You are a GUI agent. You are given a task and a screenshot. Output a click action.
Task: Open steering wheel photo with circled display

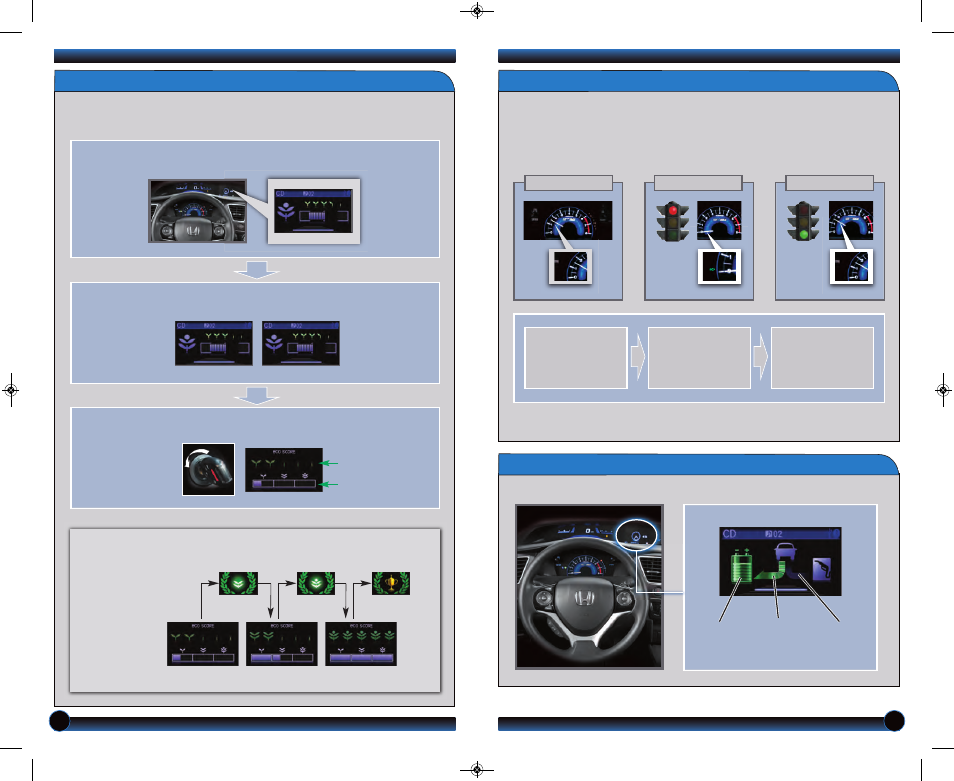tap(590, 587)
